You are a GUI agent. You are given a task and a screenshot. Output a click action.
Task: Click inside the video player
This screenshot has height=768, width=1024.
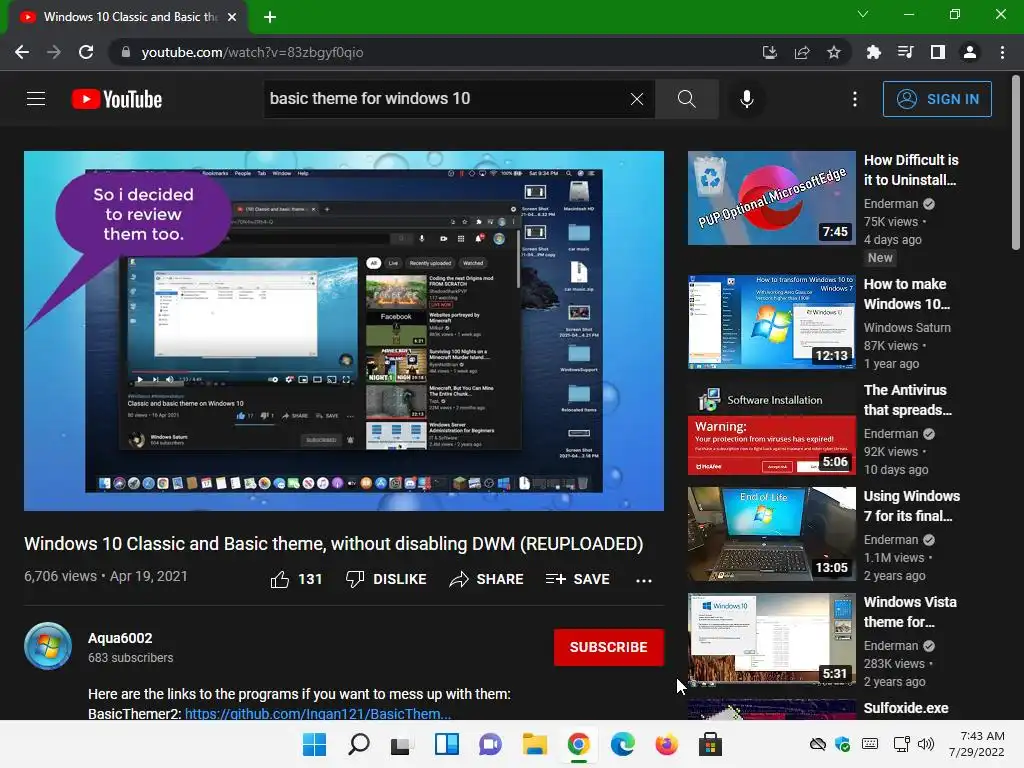tap(344, 331)
